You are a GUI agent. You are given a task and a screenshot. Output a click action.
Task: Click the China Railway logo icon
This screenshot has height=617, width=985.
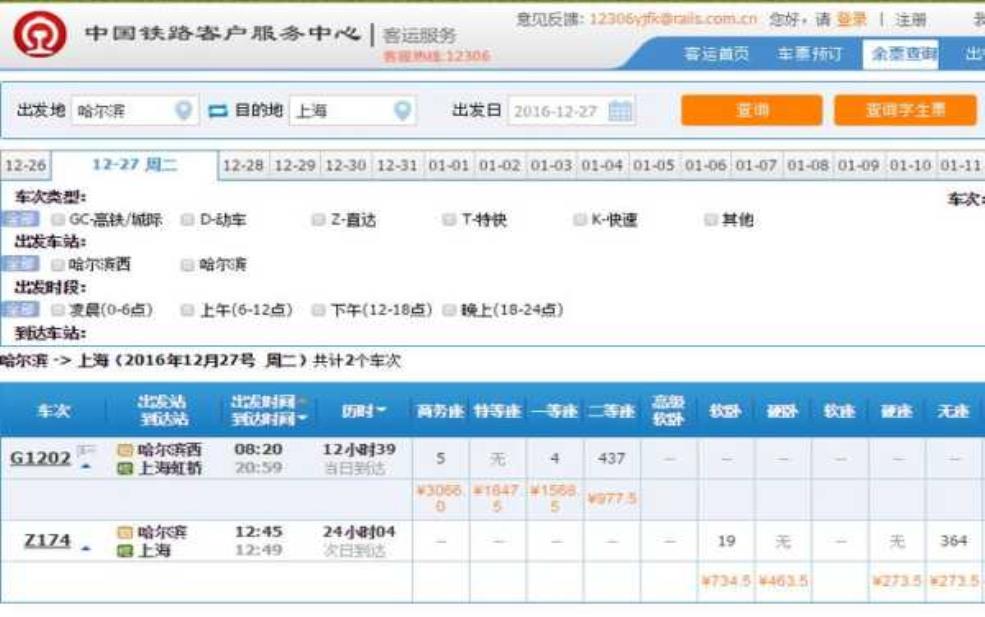[39, 37]
